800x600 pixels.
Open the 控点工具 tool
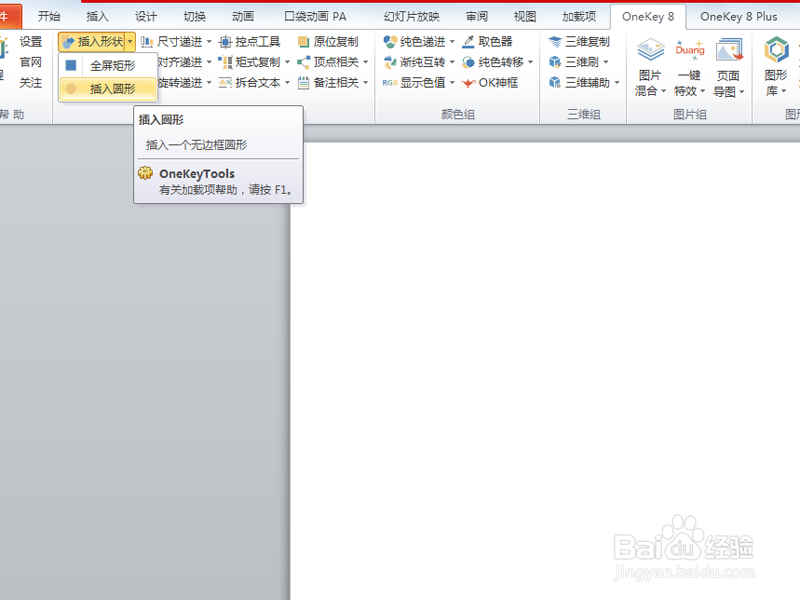pyautogui.click(x=249, y=41)
